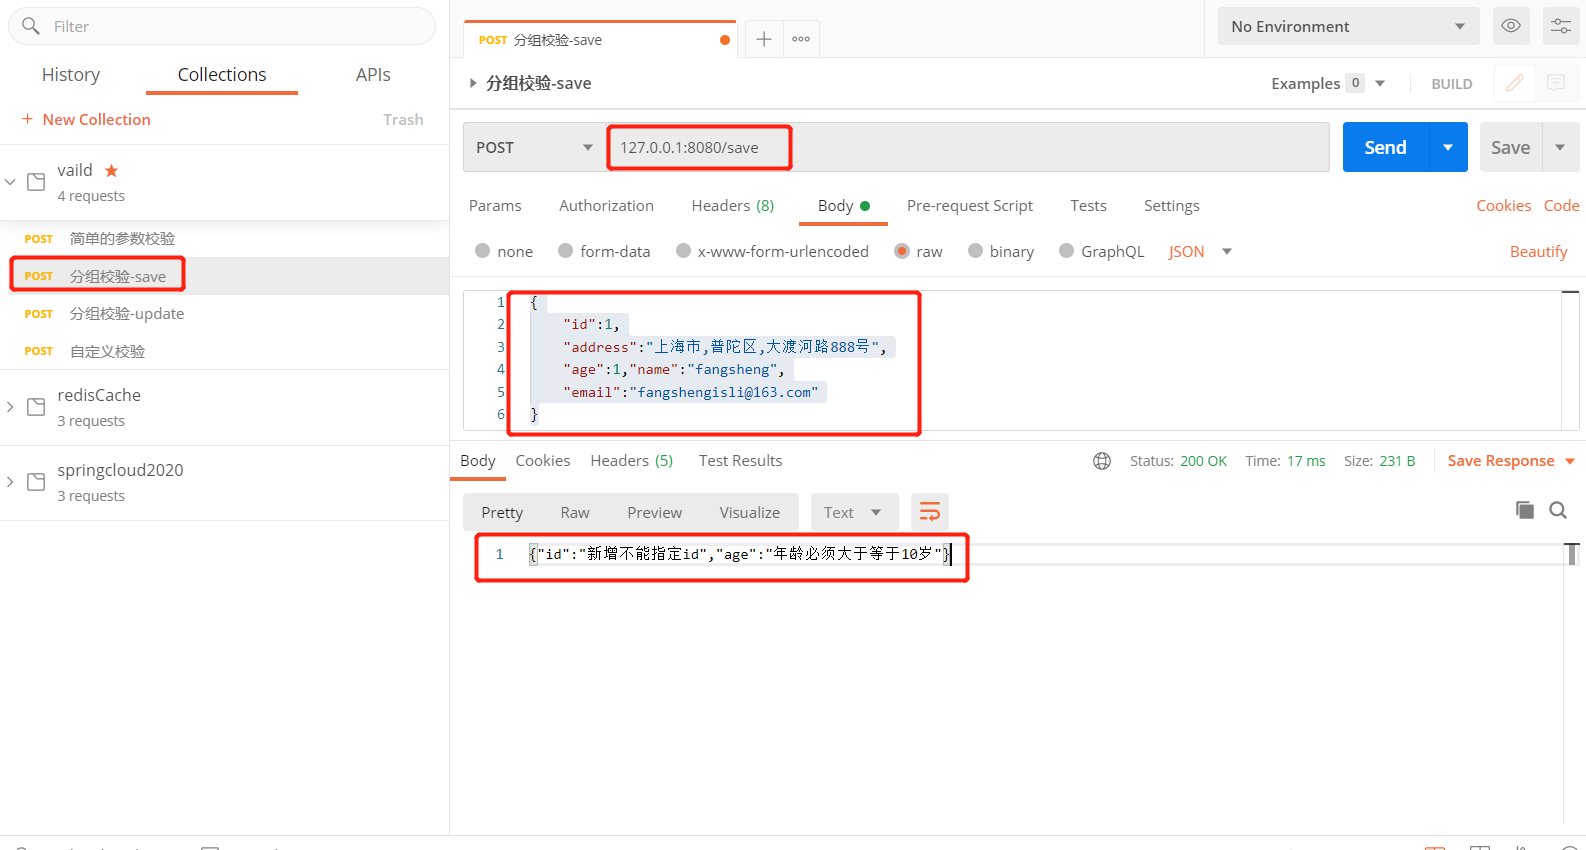Collapse the vaild collection
This screenshot has height=850, width=1586.
click(10, 182)
